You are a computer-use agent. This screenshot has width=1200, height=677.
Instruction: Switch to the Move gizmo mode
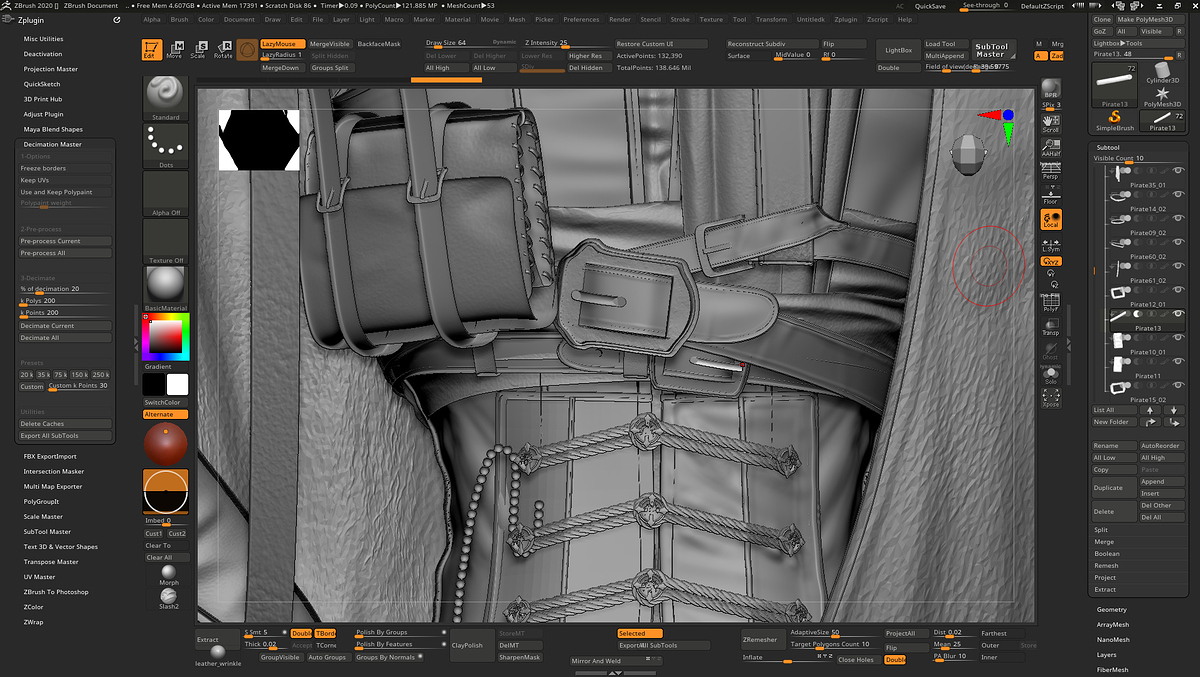click(175, 49)
